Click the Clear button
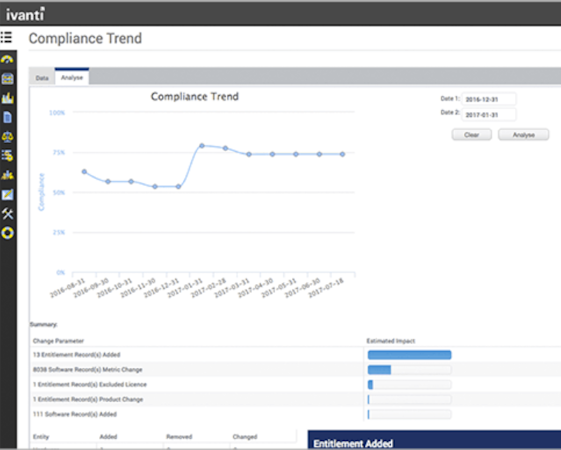The width and height of the screenshot is (561, 450). 472,135
